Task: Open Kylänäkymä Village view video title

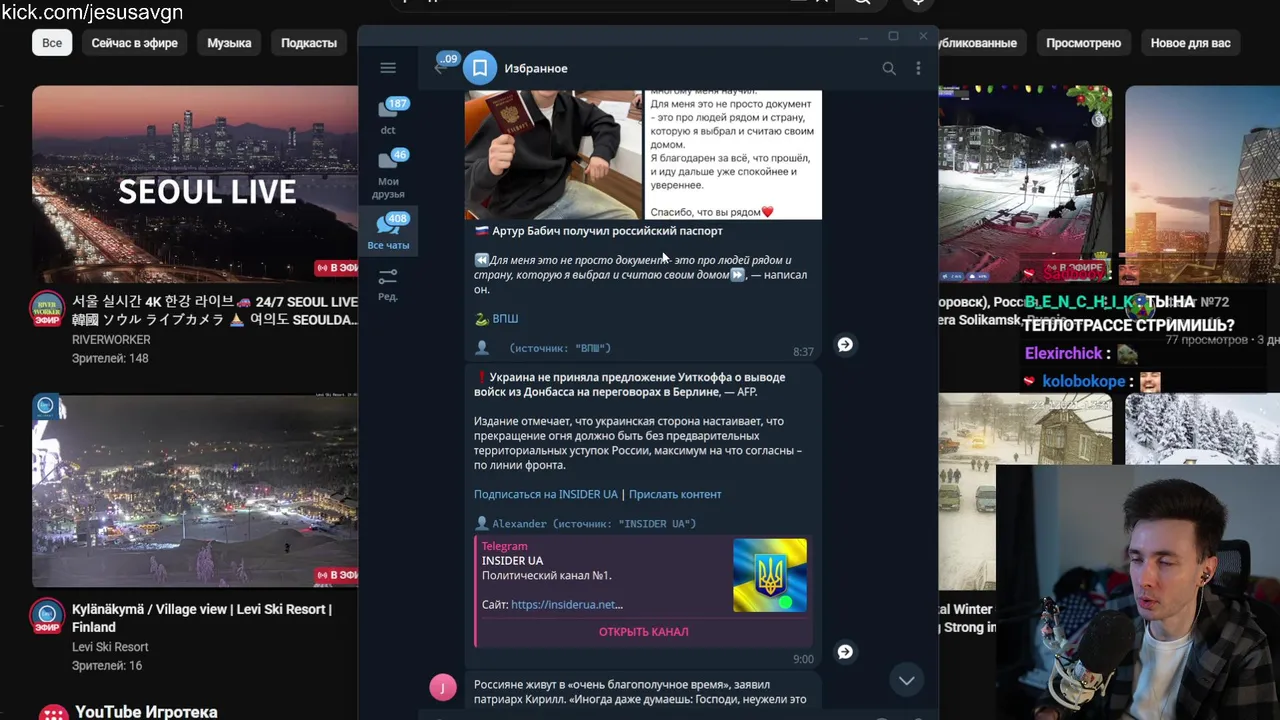Action: (x=202, y=618)
